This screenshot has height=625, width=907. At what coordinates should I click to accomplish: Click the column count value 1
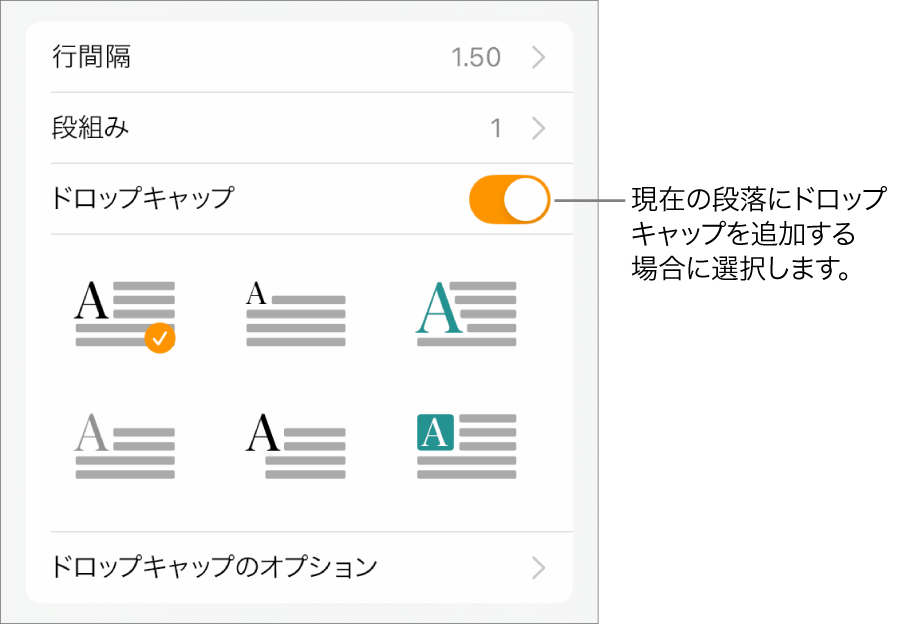496,128
